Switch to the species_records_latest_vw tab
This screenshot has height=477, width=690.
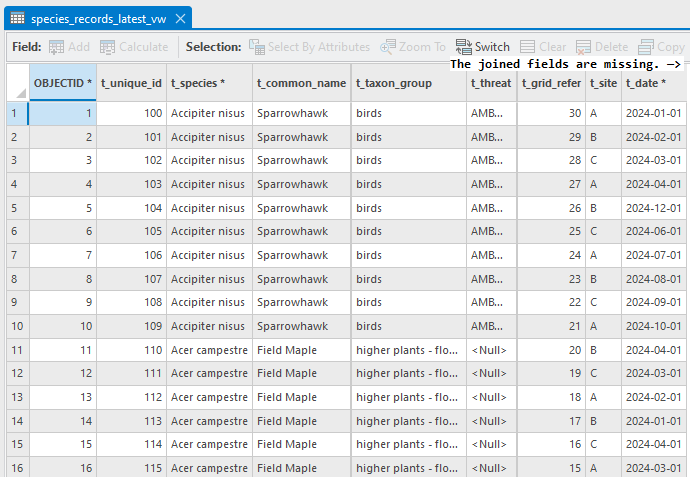(x=98, y=18)
